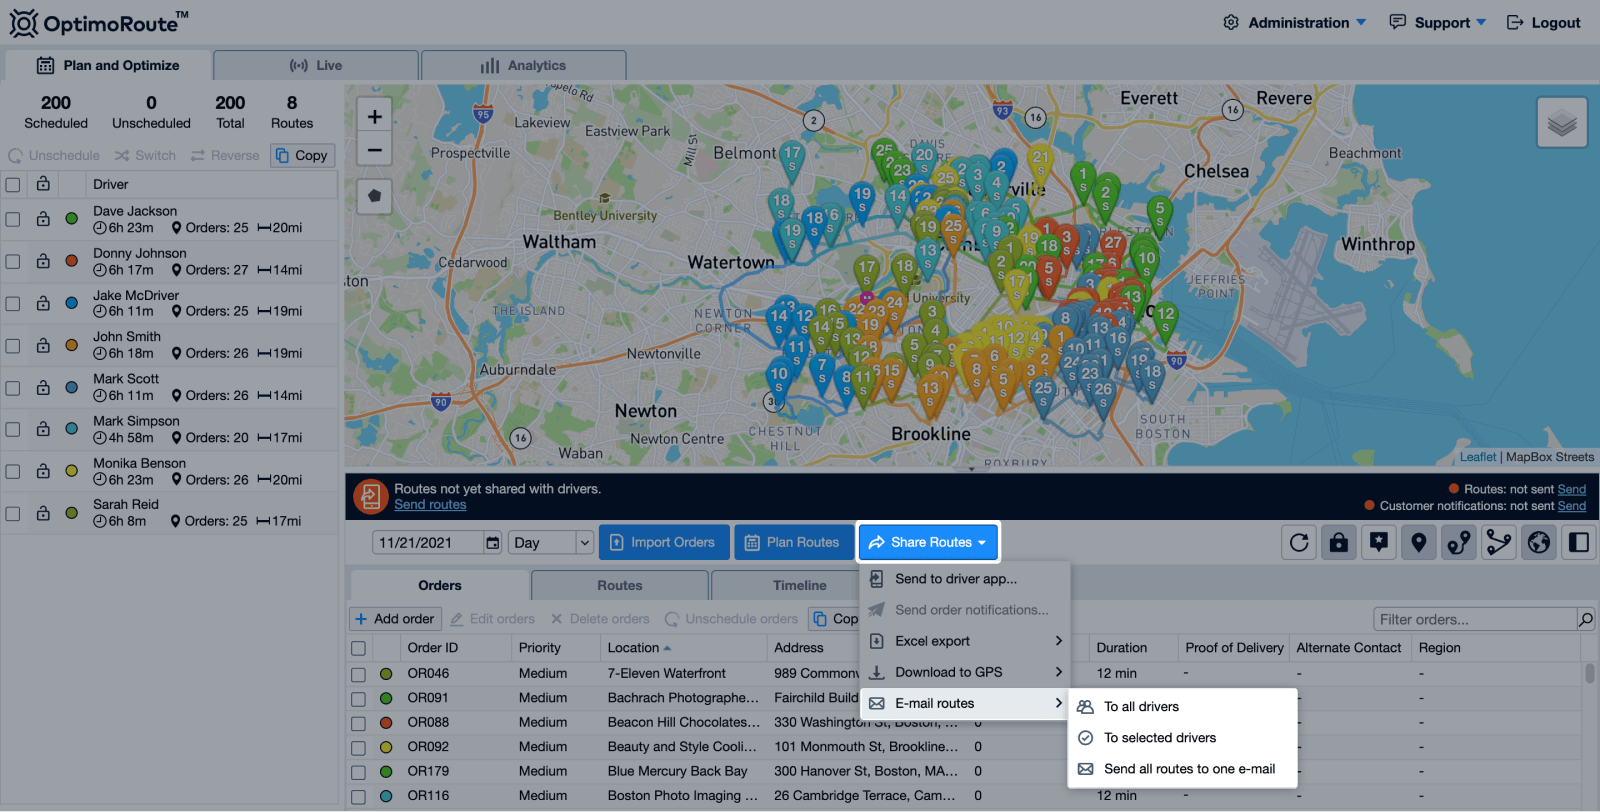
Task: Check the box next to Dave Jackson
Action: [x=13, y=219]
